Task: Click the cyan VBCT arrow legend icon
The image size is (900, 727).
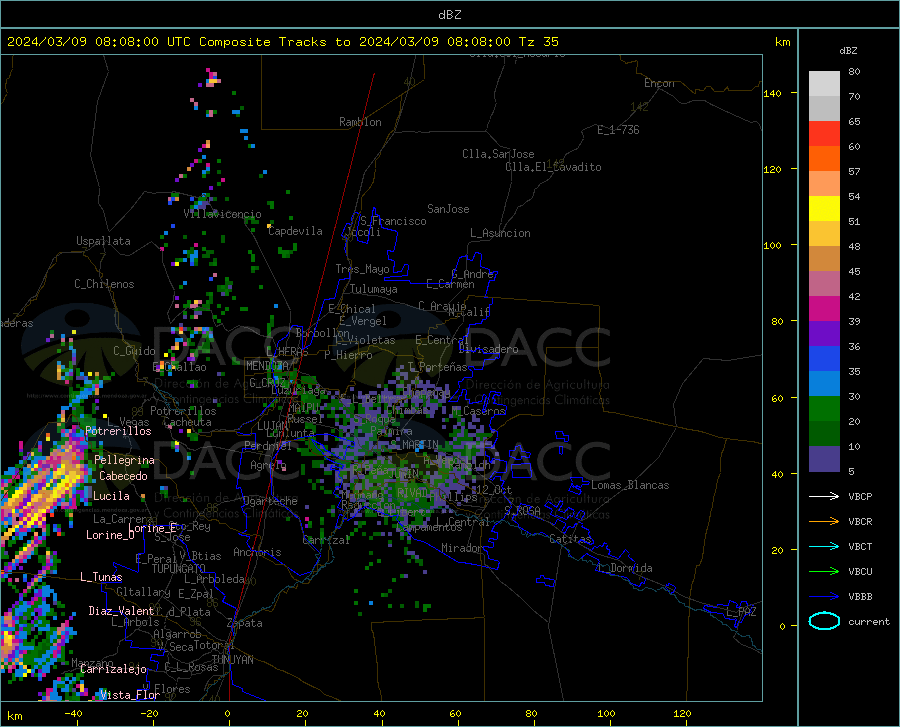Action: click(x=824, y=546)
